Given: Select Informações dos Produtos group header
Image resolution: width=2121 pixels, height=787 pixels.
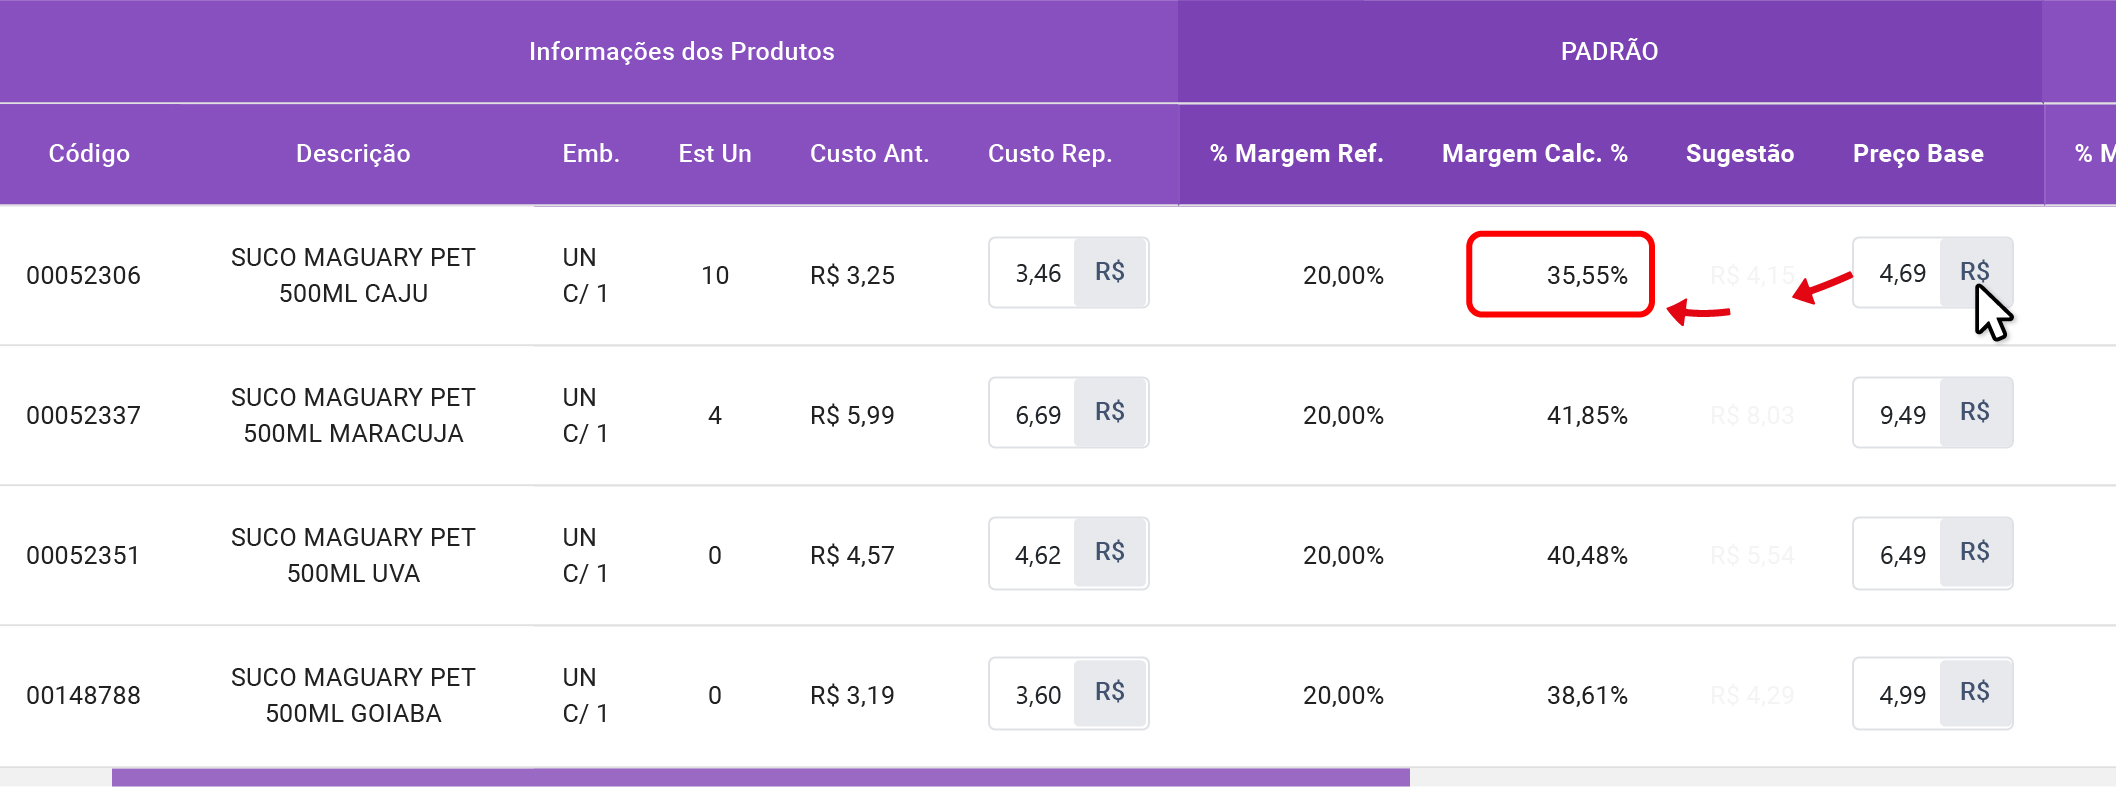Looking at the screenshot, I should [681, 52].
